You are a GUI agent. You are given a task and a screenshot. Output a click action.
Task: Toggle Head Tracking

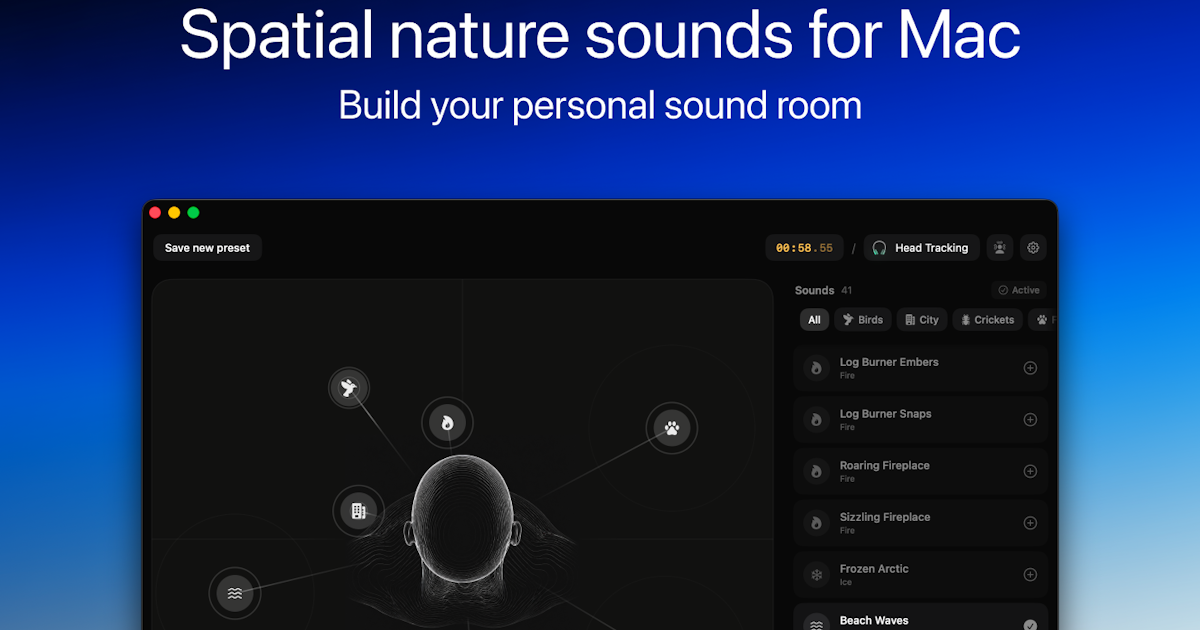pyautogui.click(x=921, y=248)
